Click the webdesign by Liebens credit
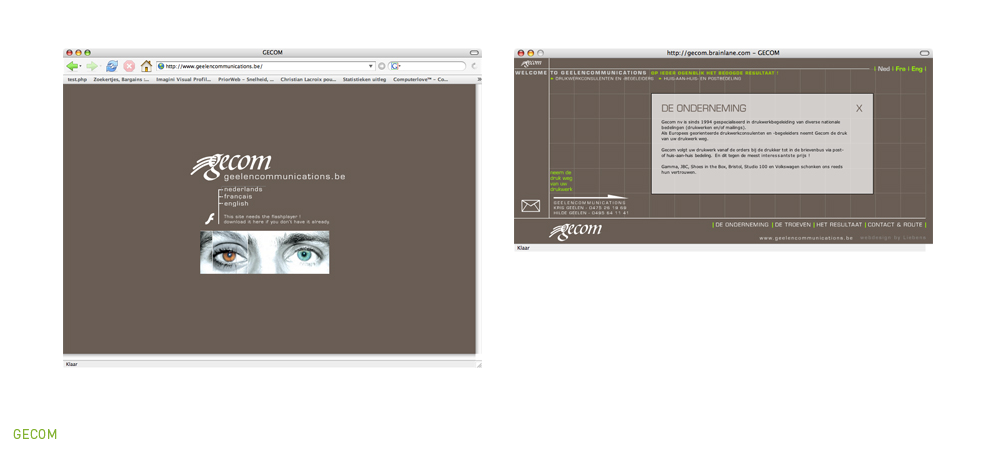The width and height of the screenshot is (1000, 450). pos(892,238)
